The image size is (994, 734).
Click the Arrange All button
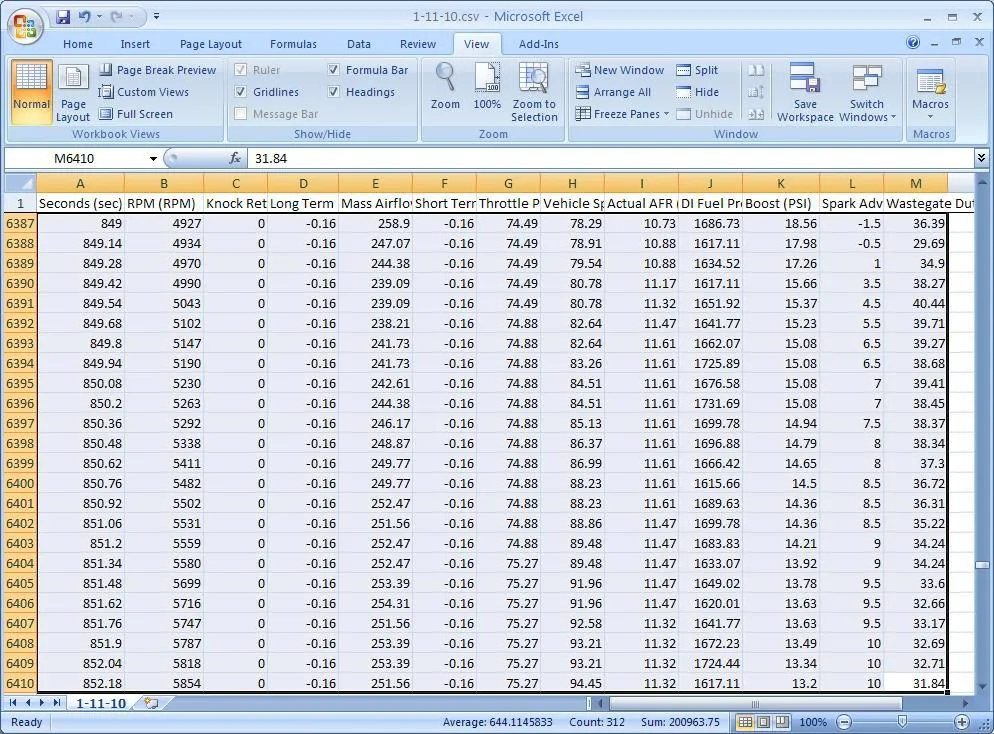tap(613, 92)
